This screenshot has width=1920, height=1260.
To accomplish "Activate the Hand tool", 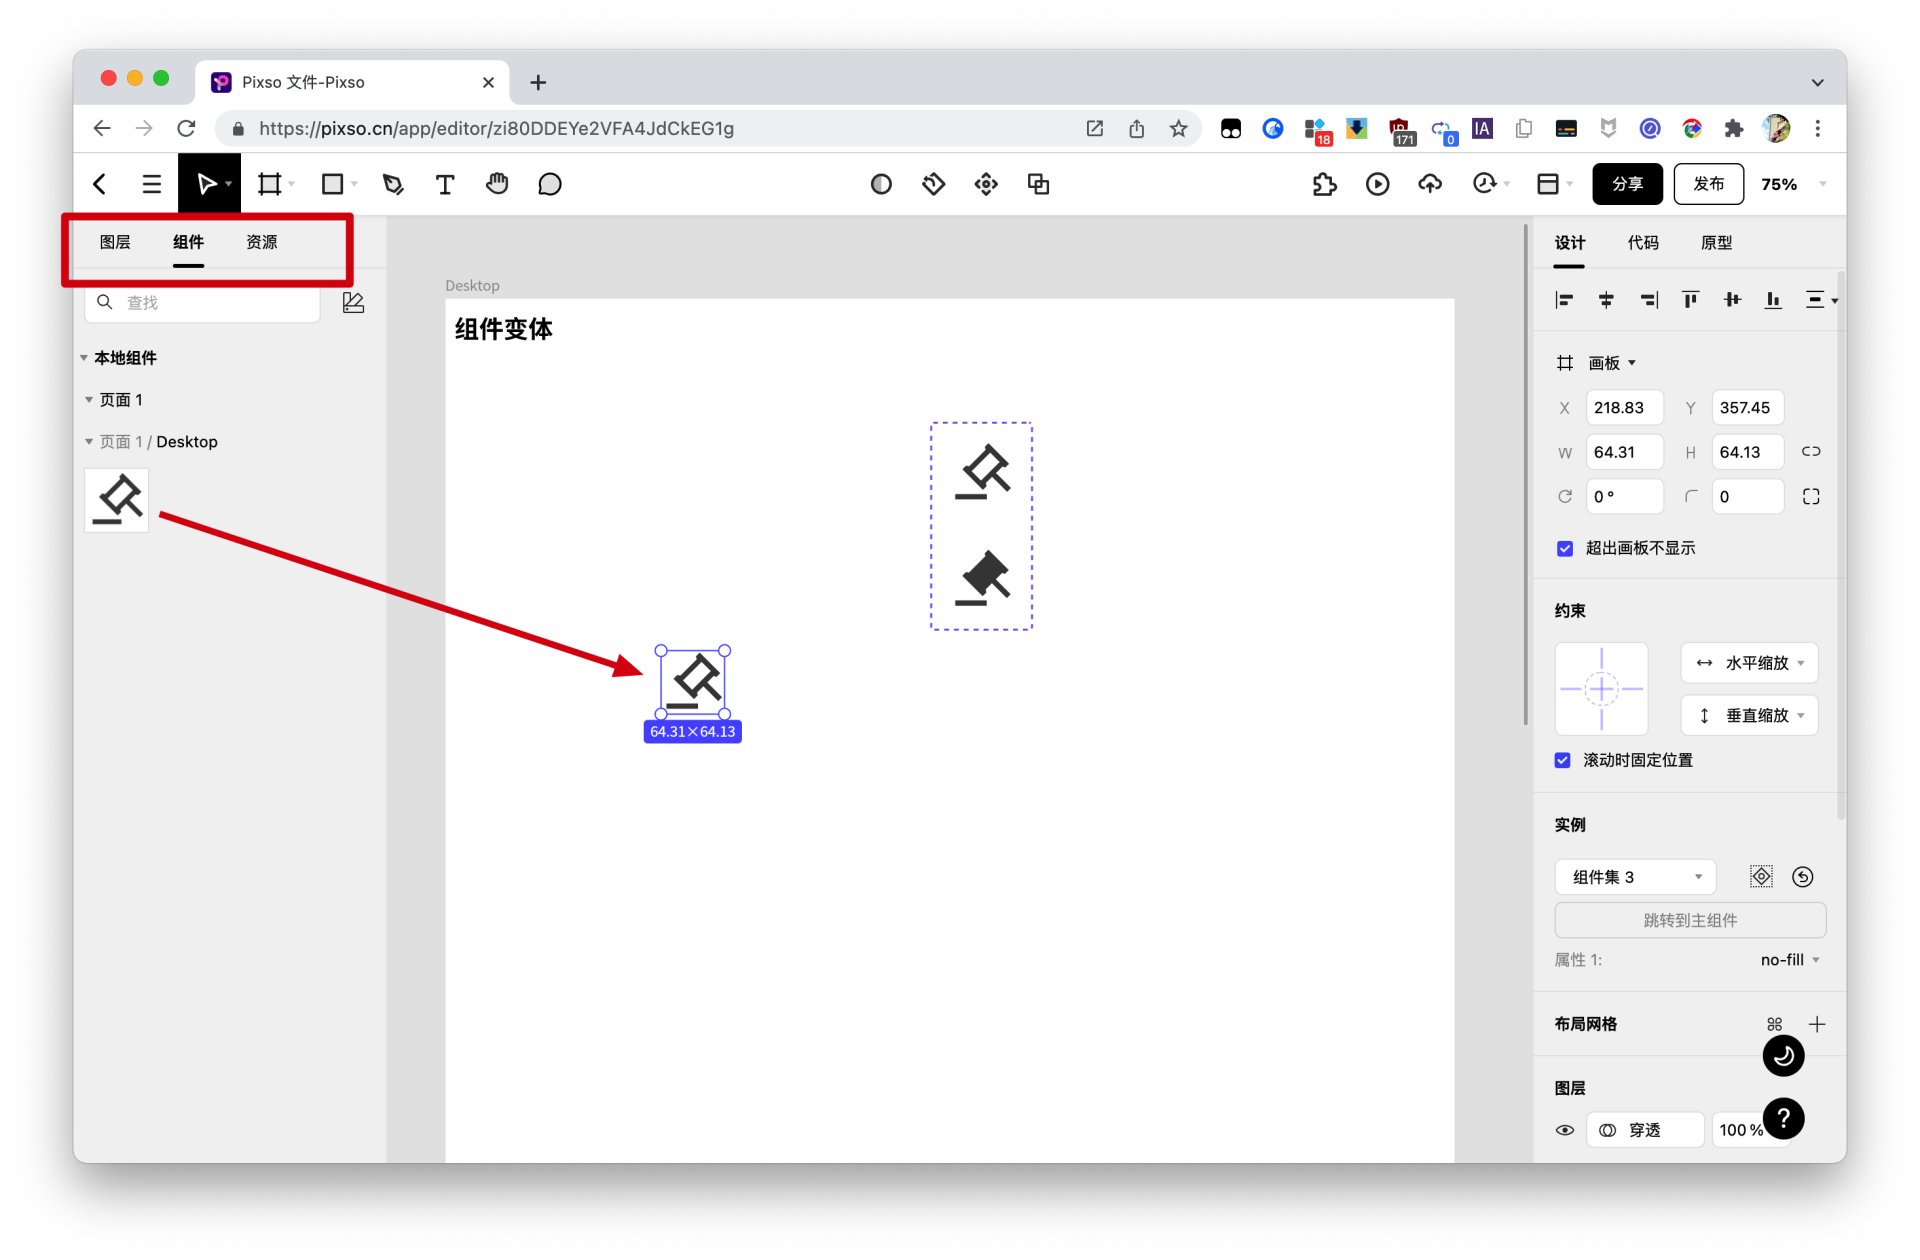I will (497, 184).
